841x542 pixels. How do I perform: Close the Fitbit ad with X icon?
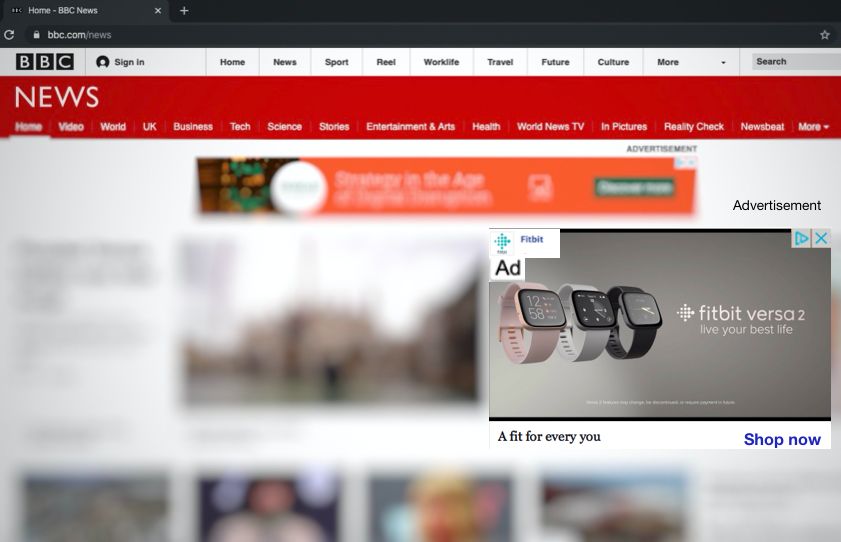pos(821,238)
